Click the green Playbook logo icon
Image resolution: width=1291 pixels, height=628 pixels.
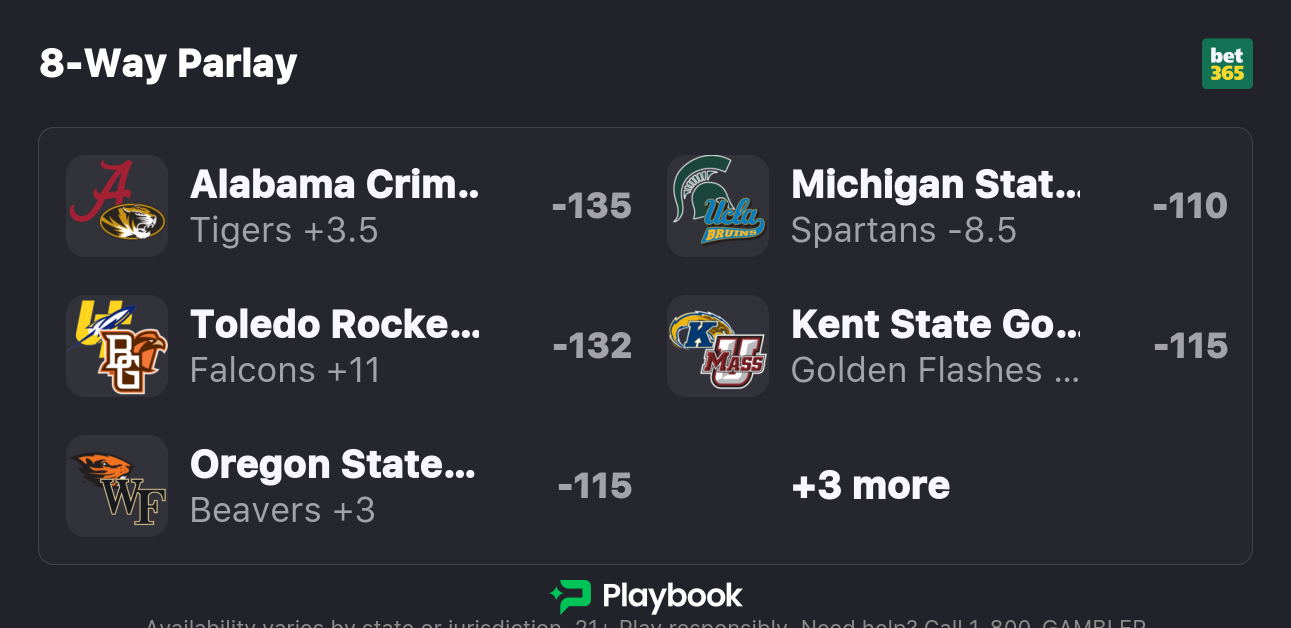[571, 597]
